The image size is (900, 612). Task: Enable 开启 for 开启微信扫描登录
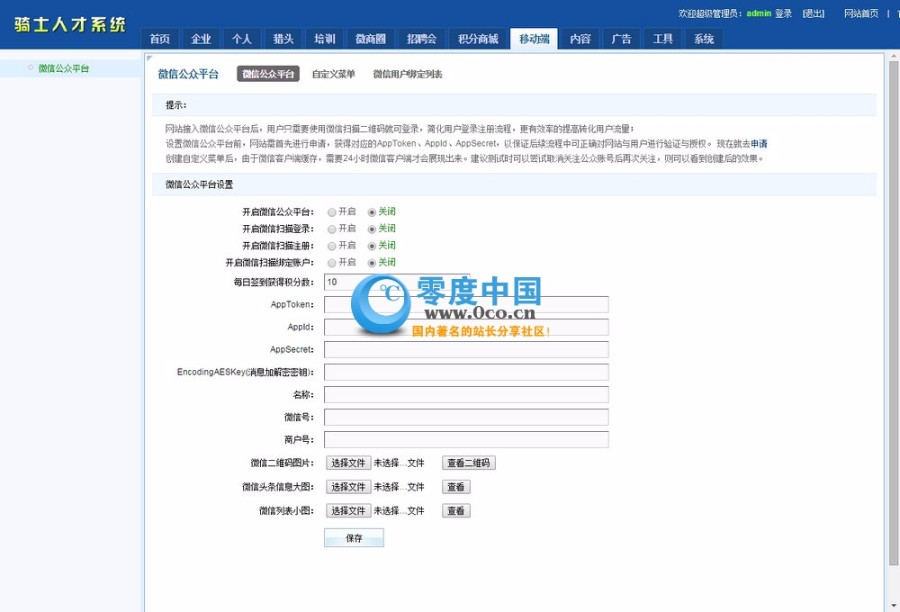[332, 228]
